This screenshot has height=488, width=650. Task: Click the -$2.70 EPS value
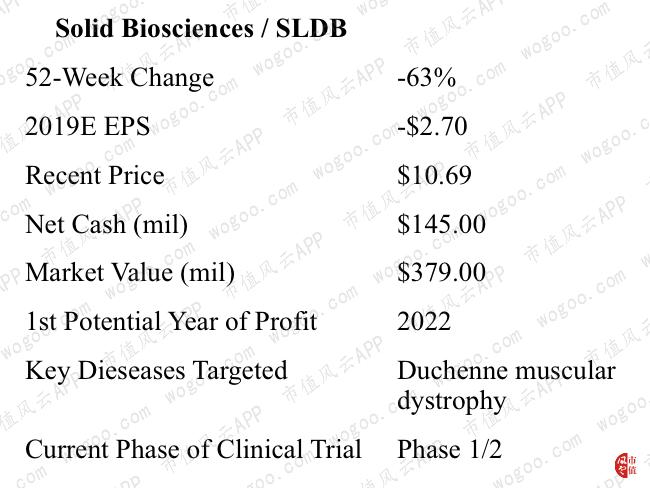tap(431, 126)
